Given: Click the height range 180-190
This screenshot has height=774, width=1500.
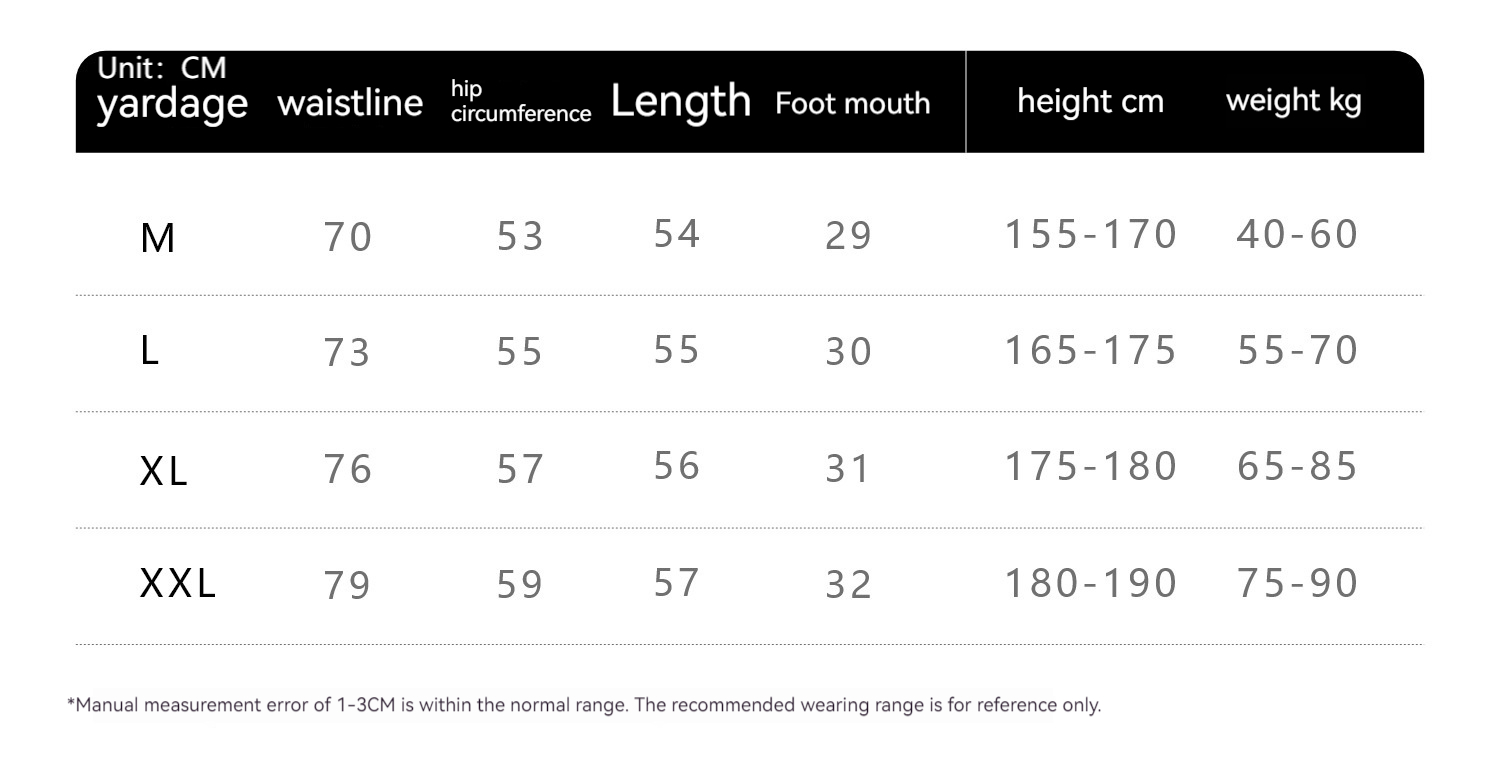Looking at the screenshot, I should [x=1091, y=584].
